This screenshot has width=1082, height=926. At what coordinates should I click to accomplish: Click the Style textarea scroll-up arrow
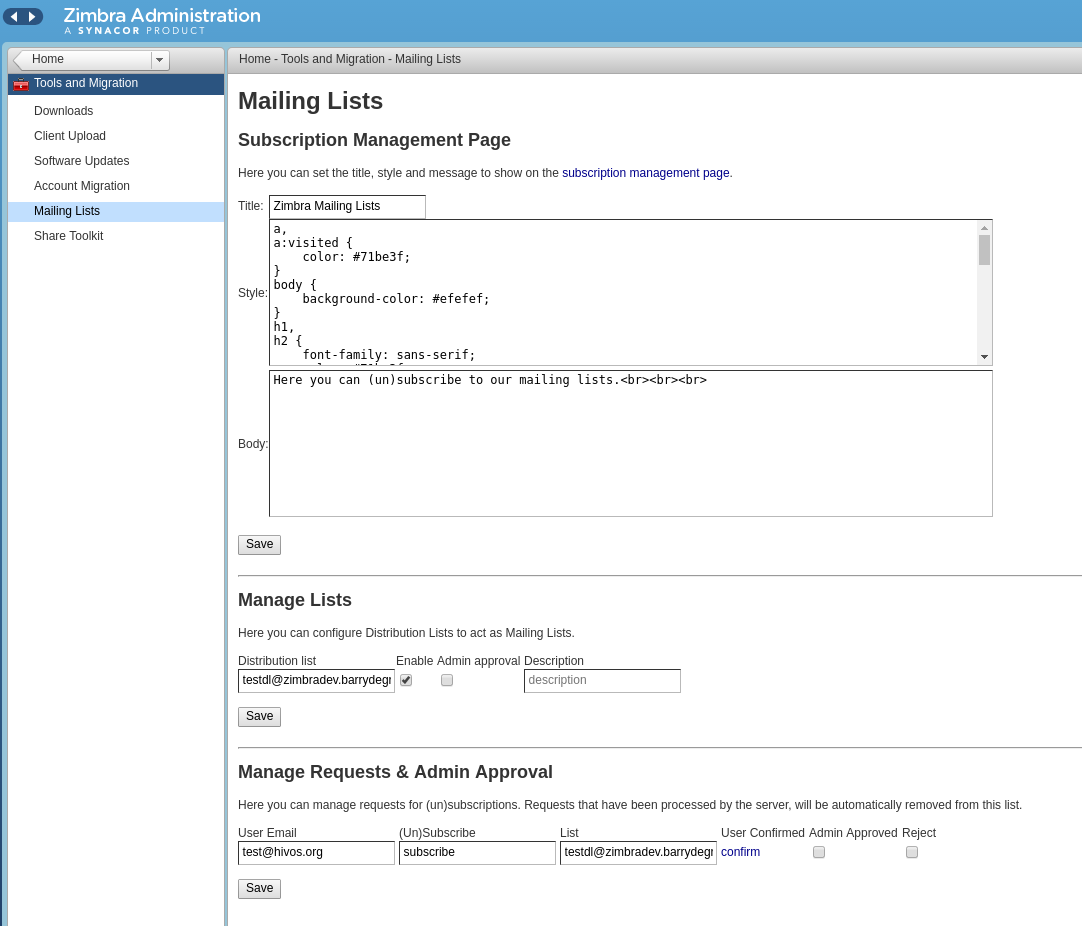985,228
